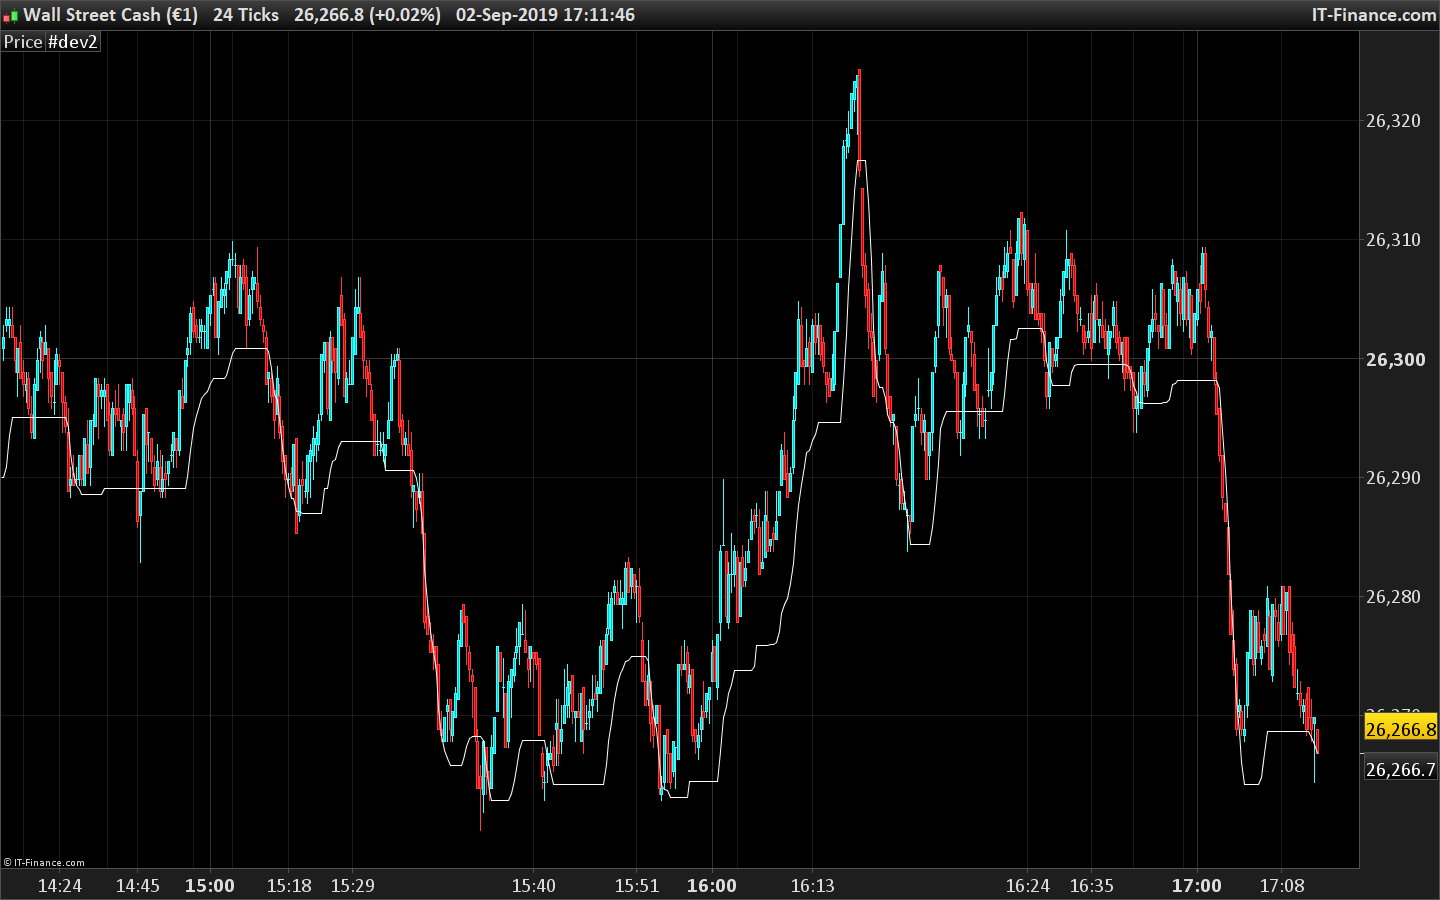Click the 14:45 time axis label

point(138,886)
